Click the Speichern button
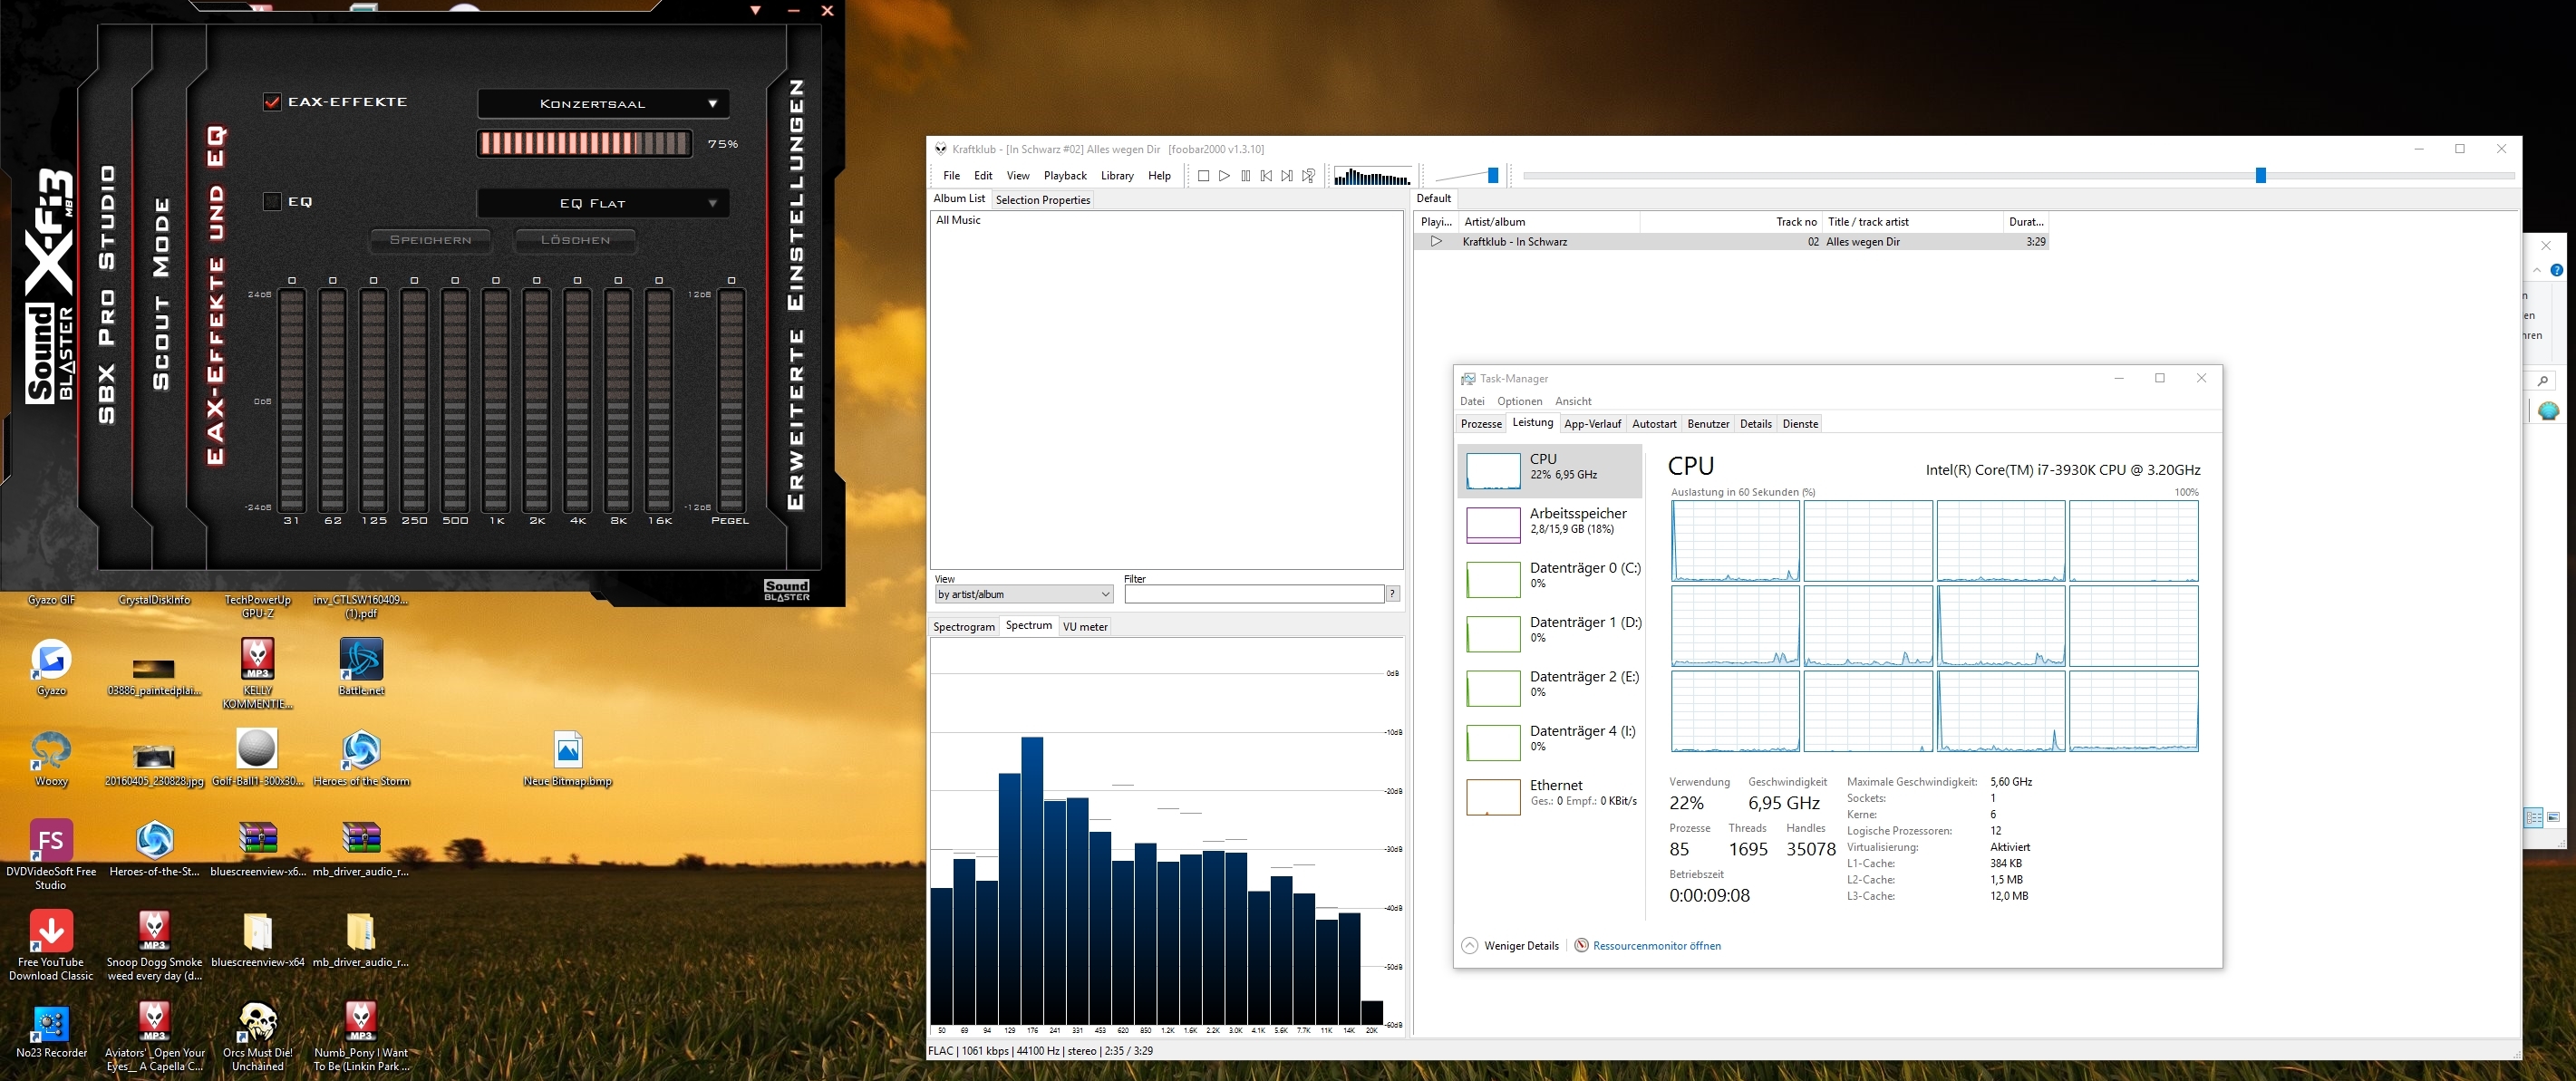This screenshot has height=1081, width=2576. coord(430,240)
